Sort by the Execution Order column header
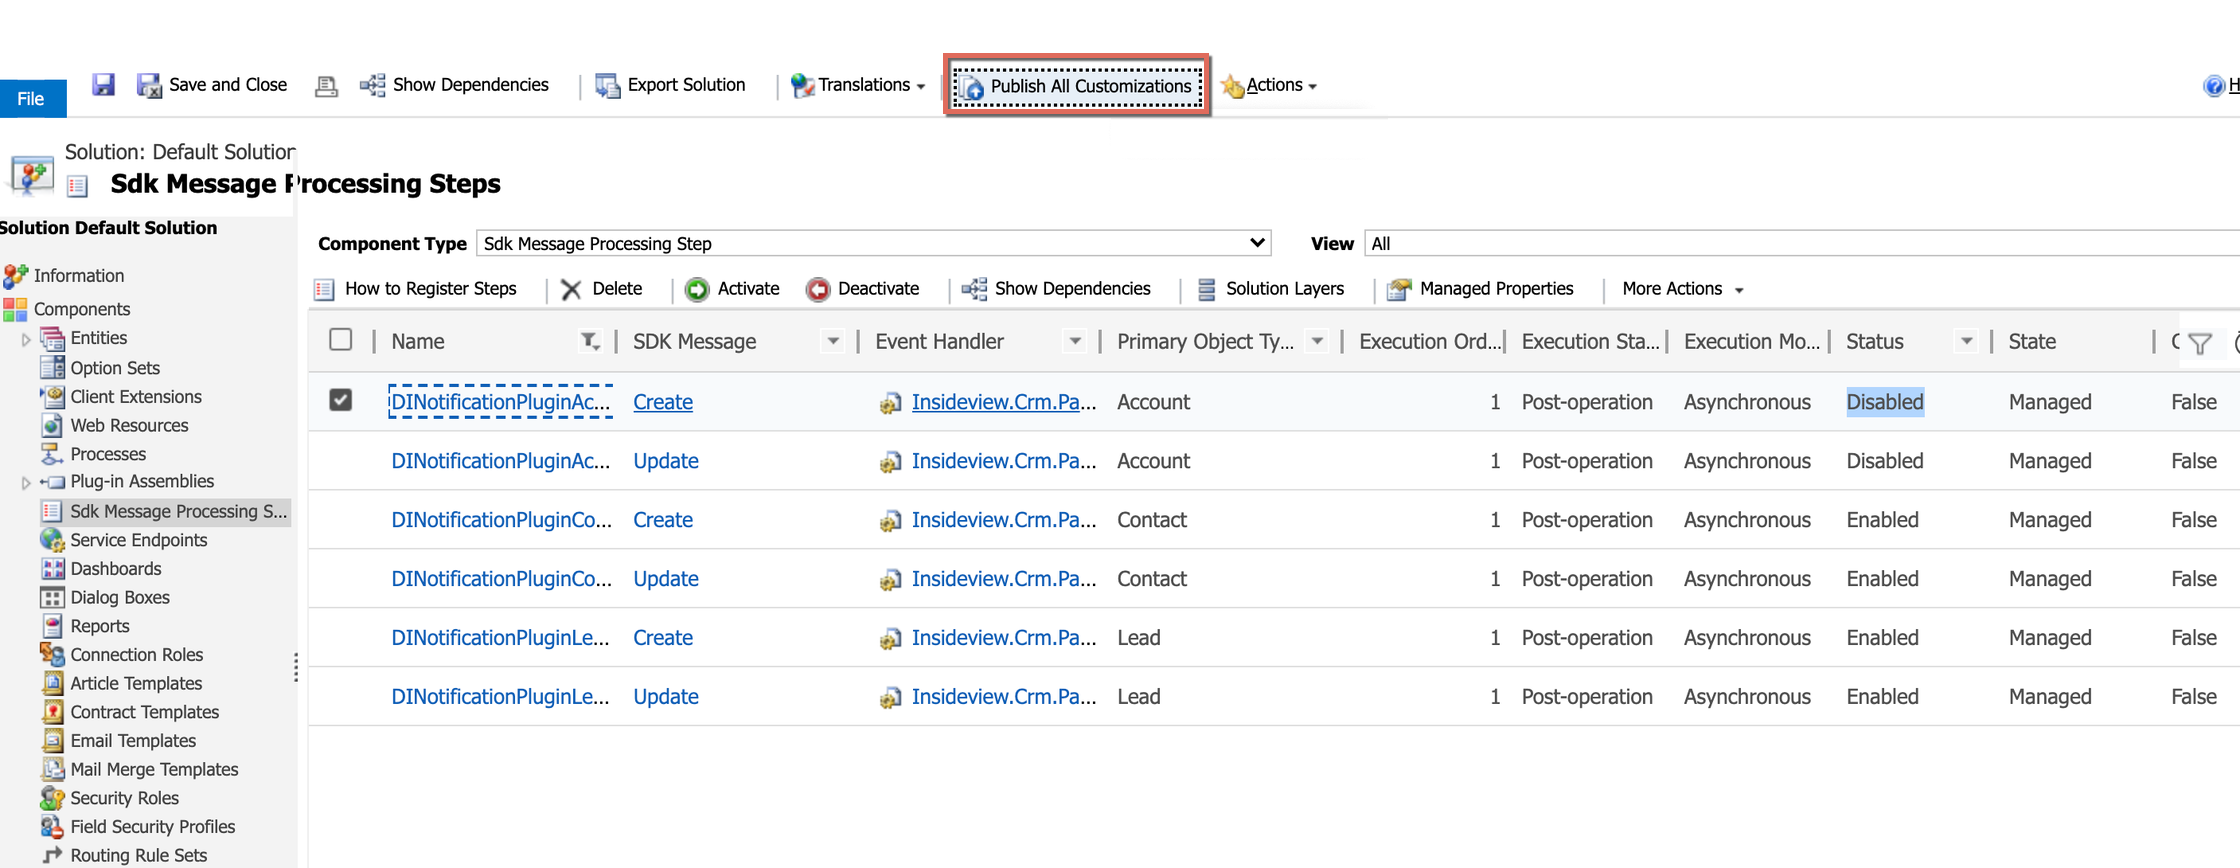 [x=1430, y=342]
